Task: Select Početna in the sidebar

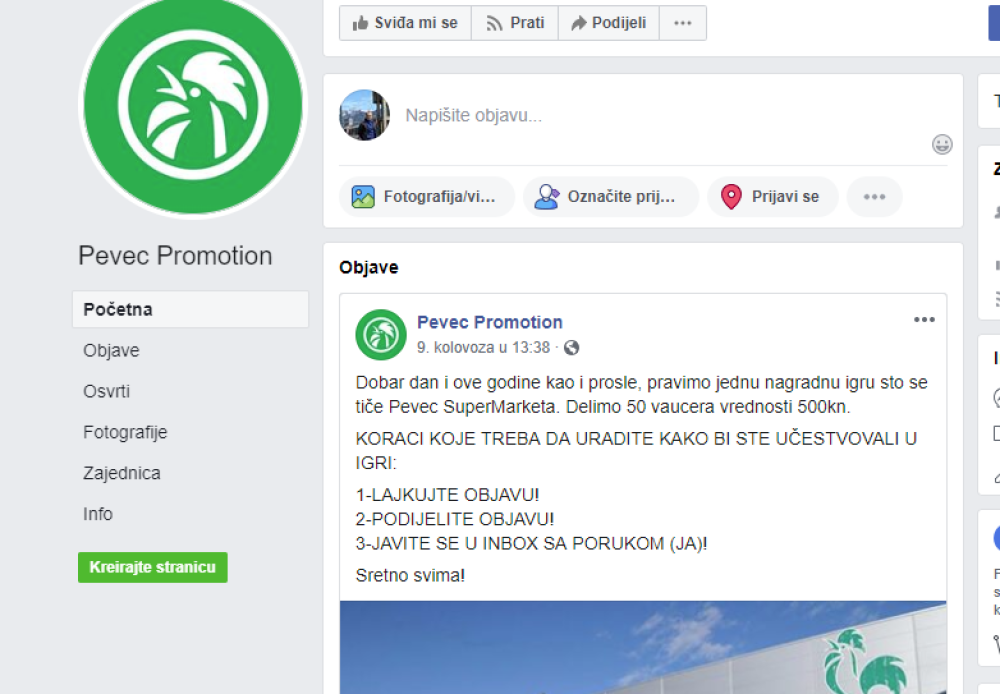Action: pyautogui.click(x=190, y=309)
